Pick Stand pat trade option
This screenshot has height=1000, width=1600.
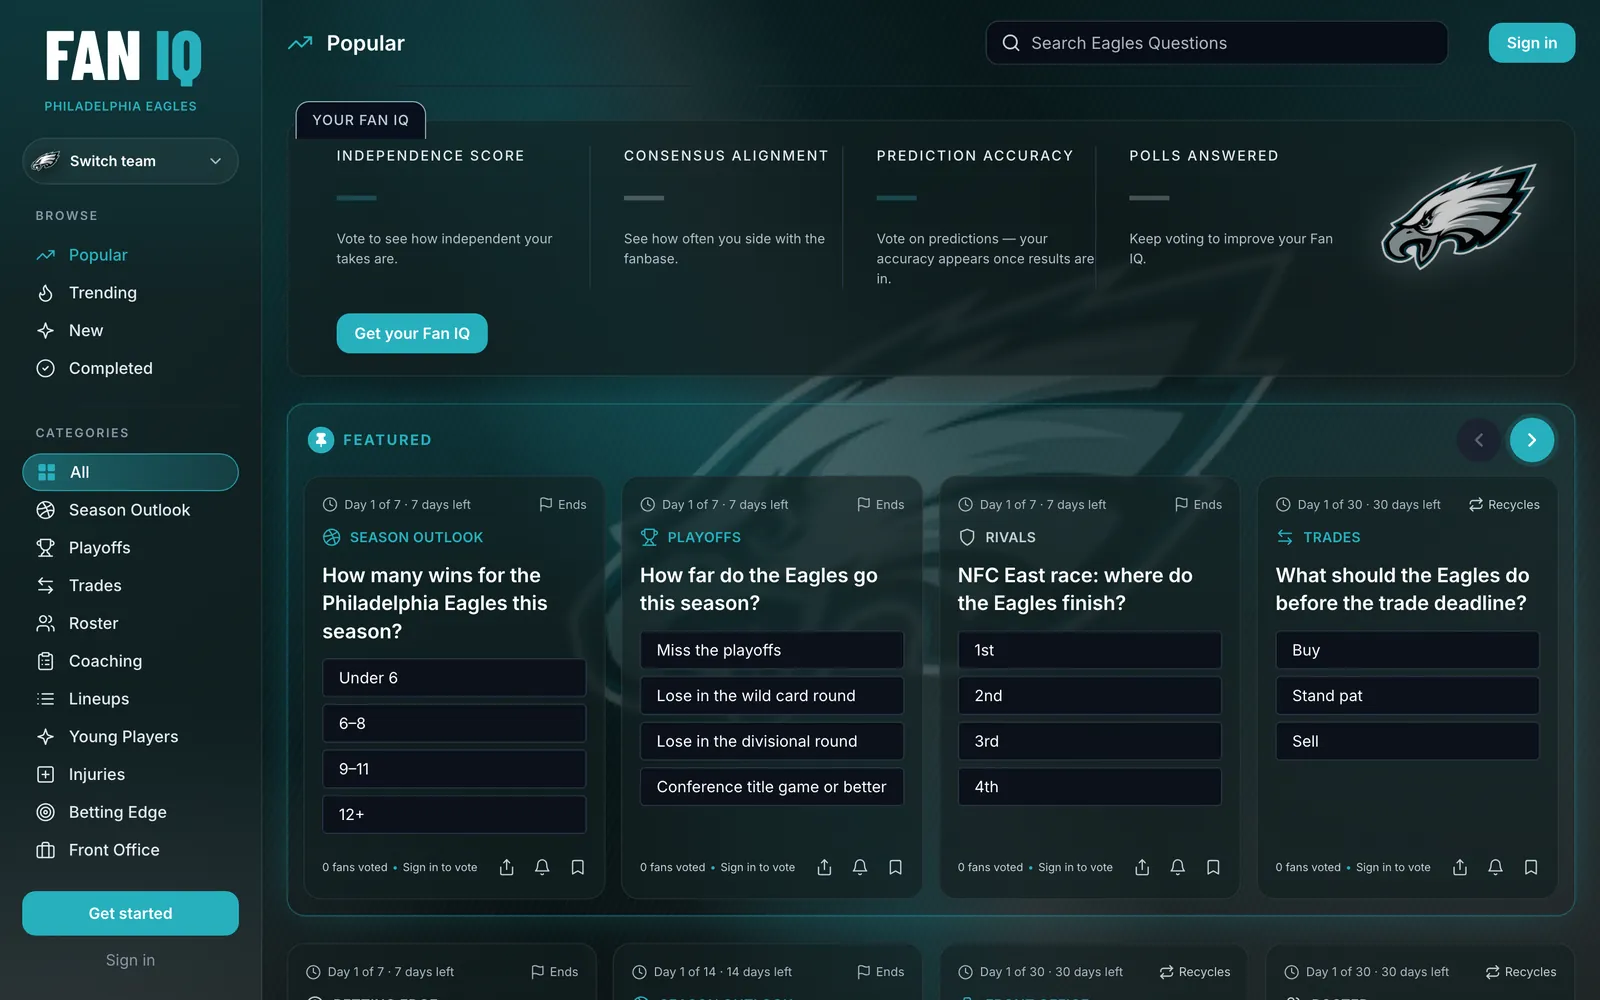1407,696
